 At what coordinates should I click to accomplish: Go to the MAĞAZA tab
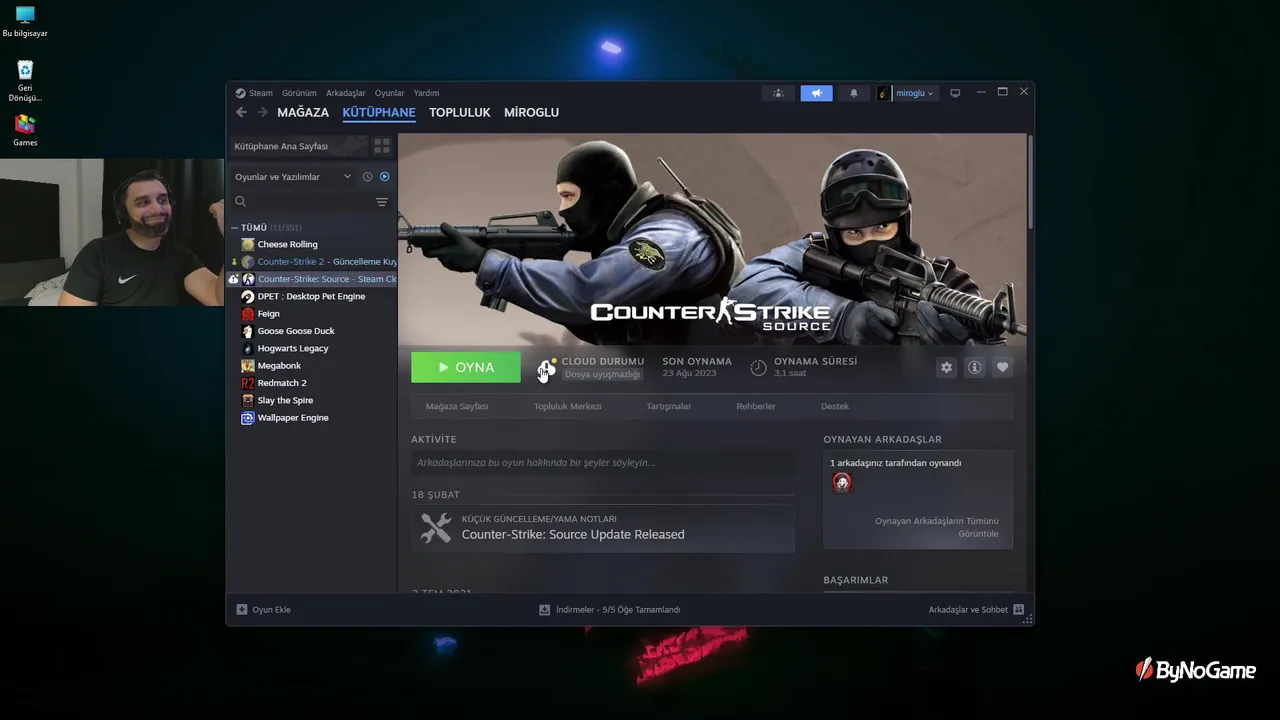click(x=303, y=113)
